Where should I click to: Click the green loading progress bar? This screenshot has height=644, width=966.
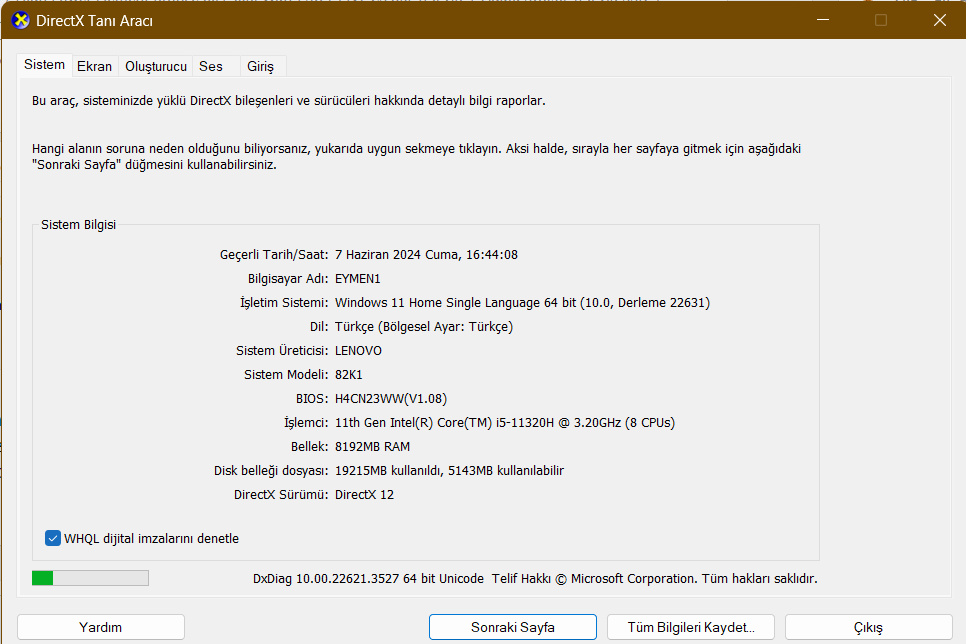coord(90,578)
